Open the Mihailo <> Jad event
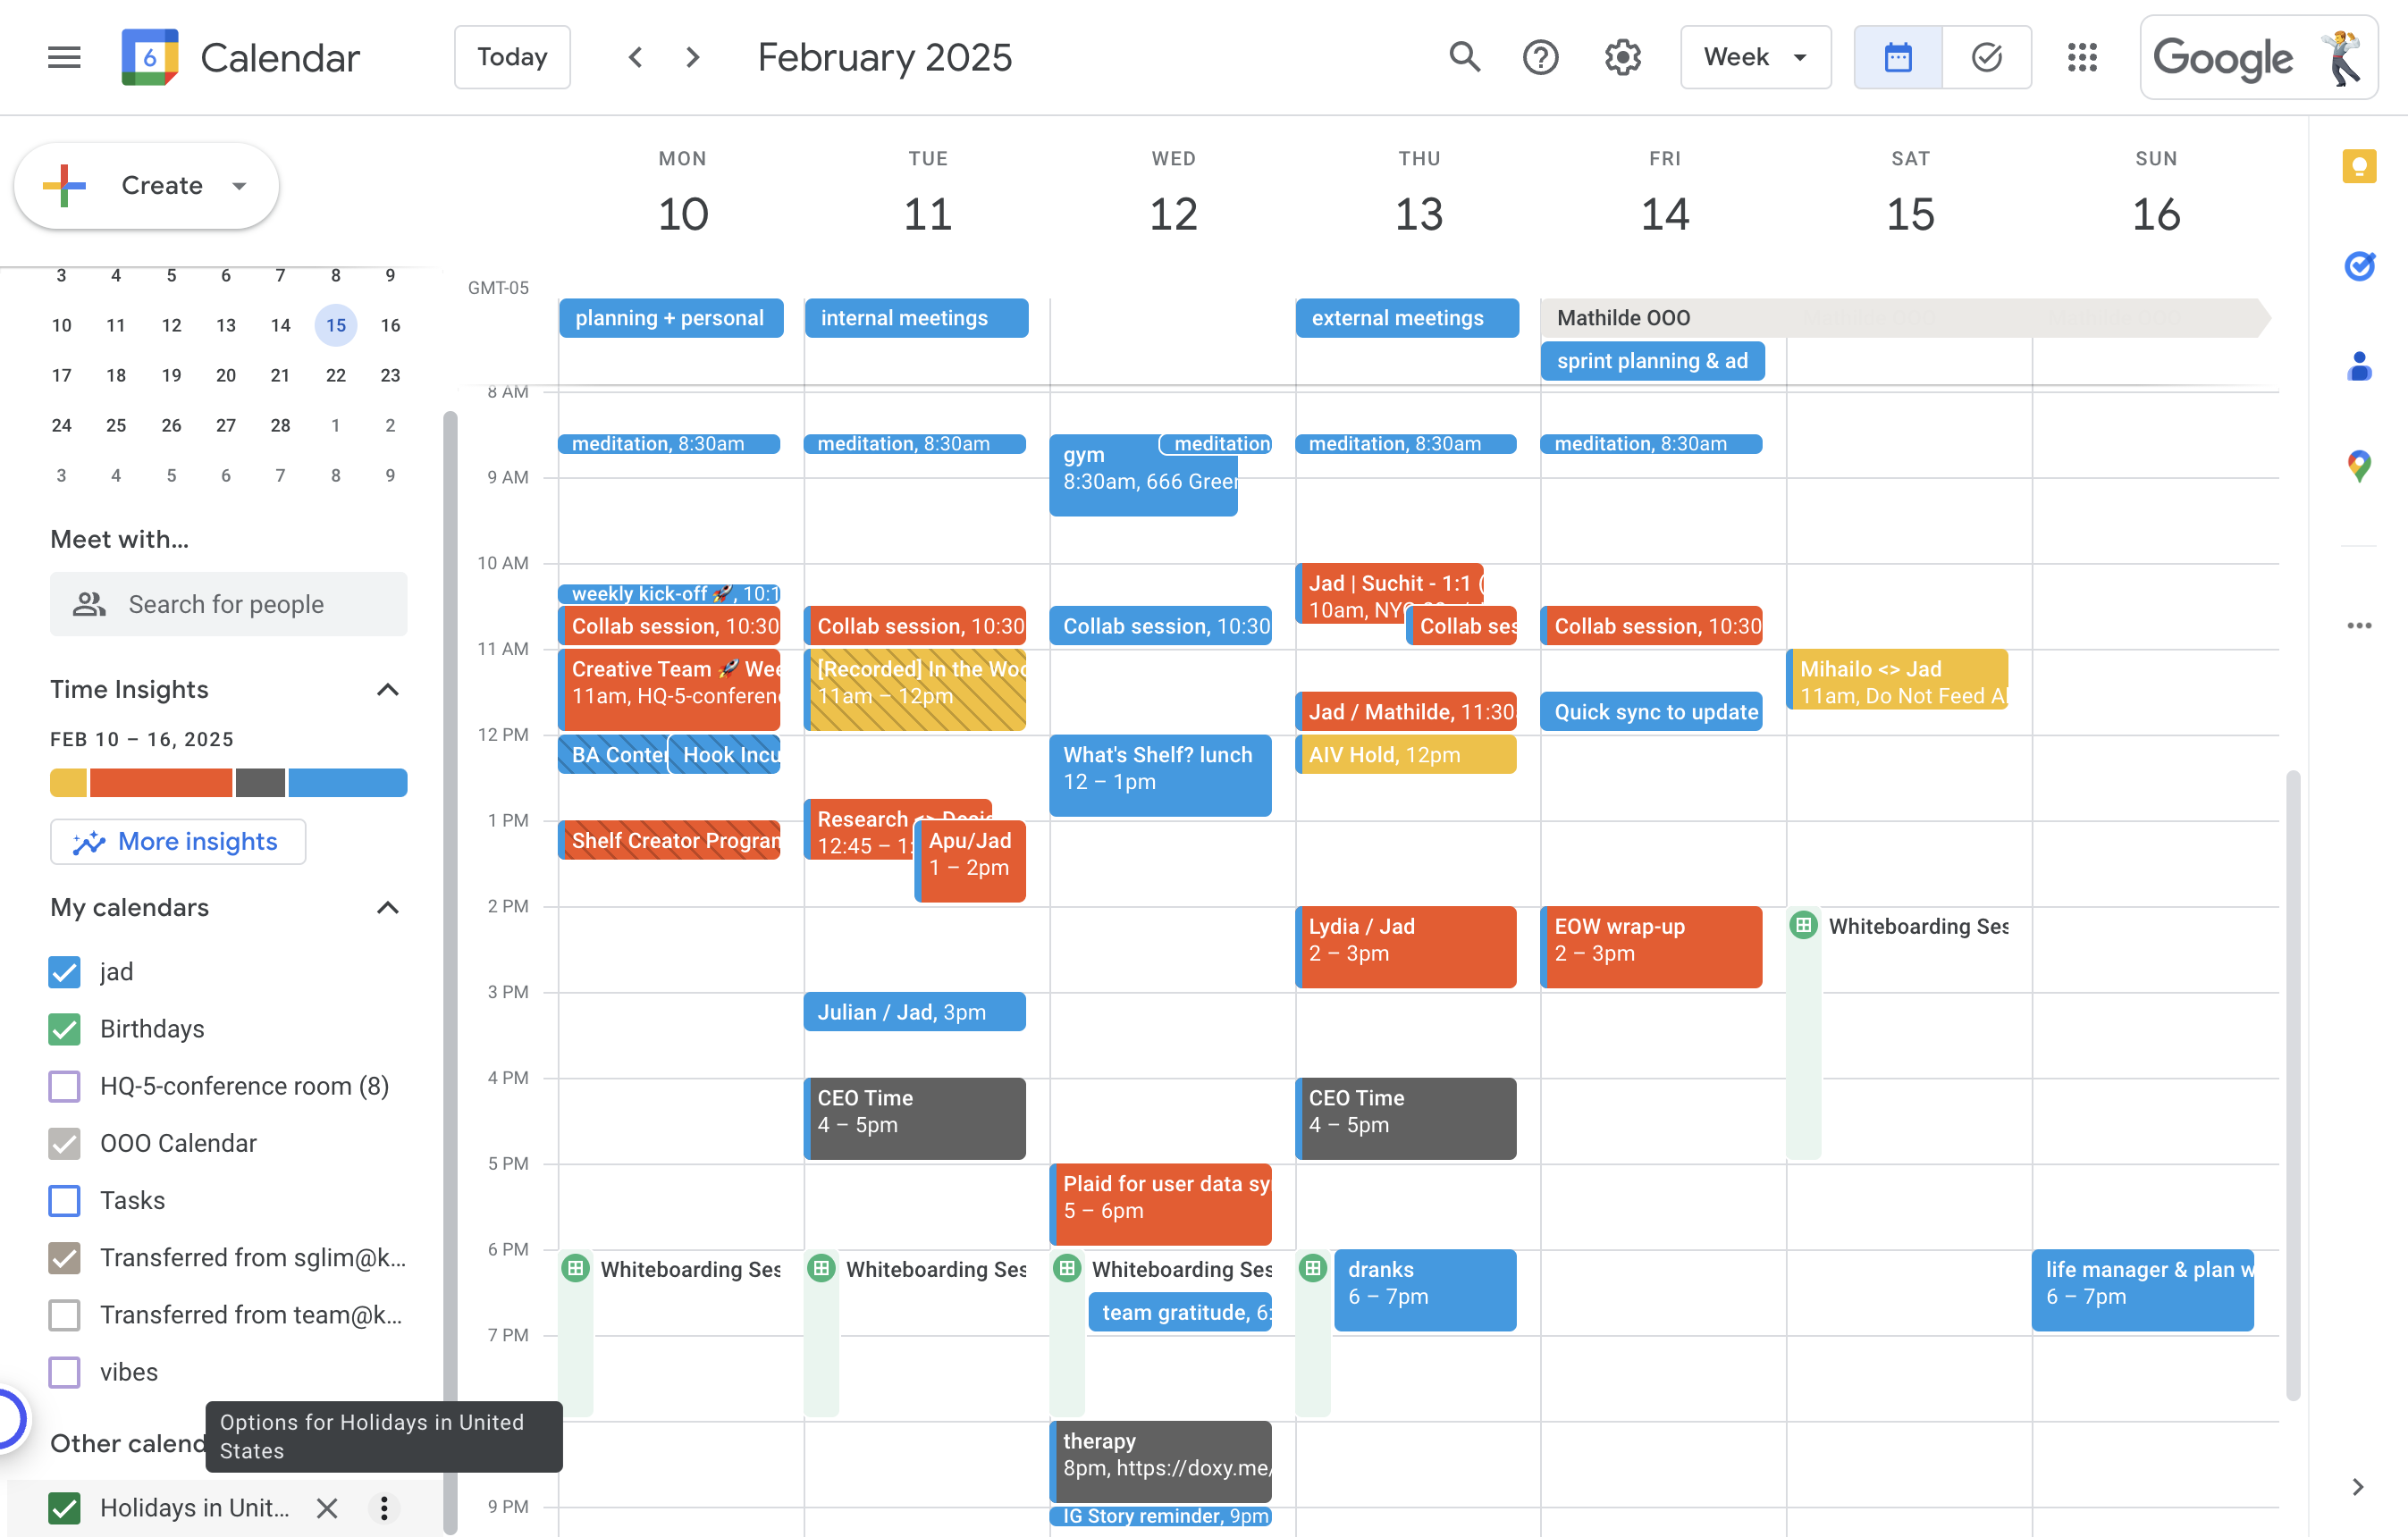The image size is (2408, 1537). (1897, 679)
